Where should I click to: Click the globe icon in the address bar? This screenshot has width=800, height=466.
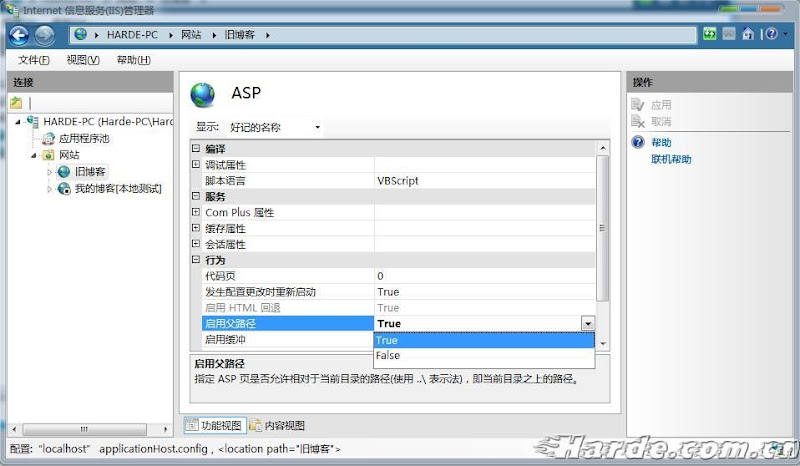coord(81,34)
